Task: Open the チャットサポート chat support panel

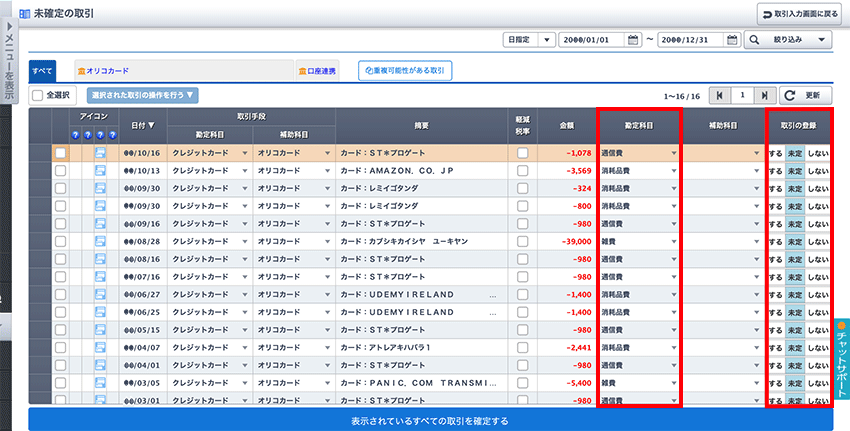Action: click(841, 360)
